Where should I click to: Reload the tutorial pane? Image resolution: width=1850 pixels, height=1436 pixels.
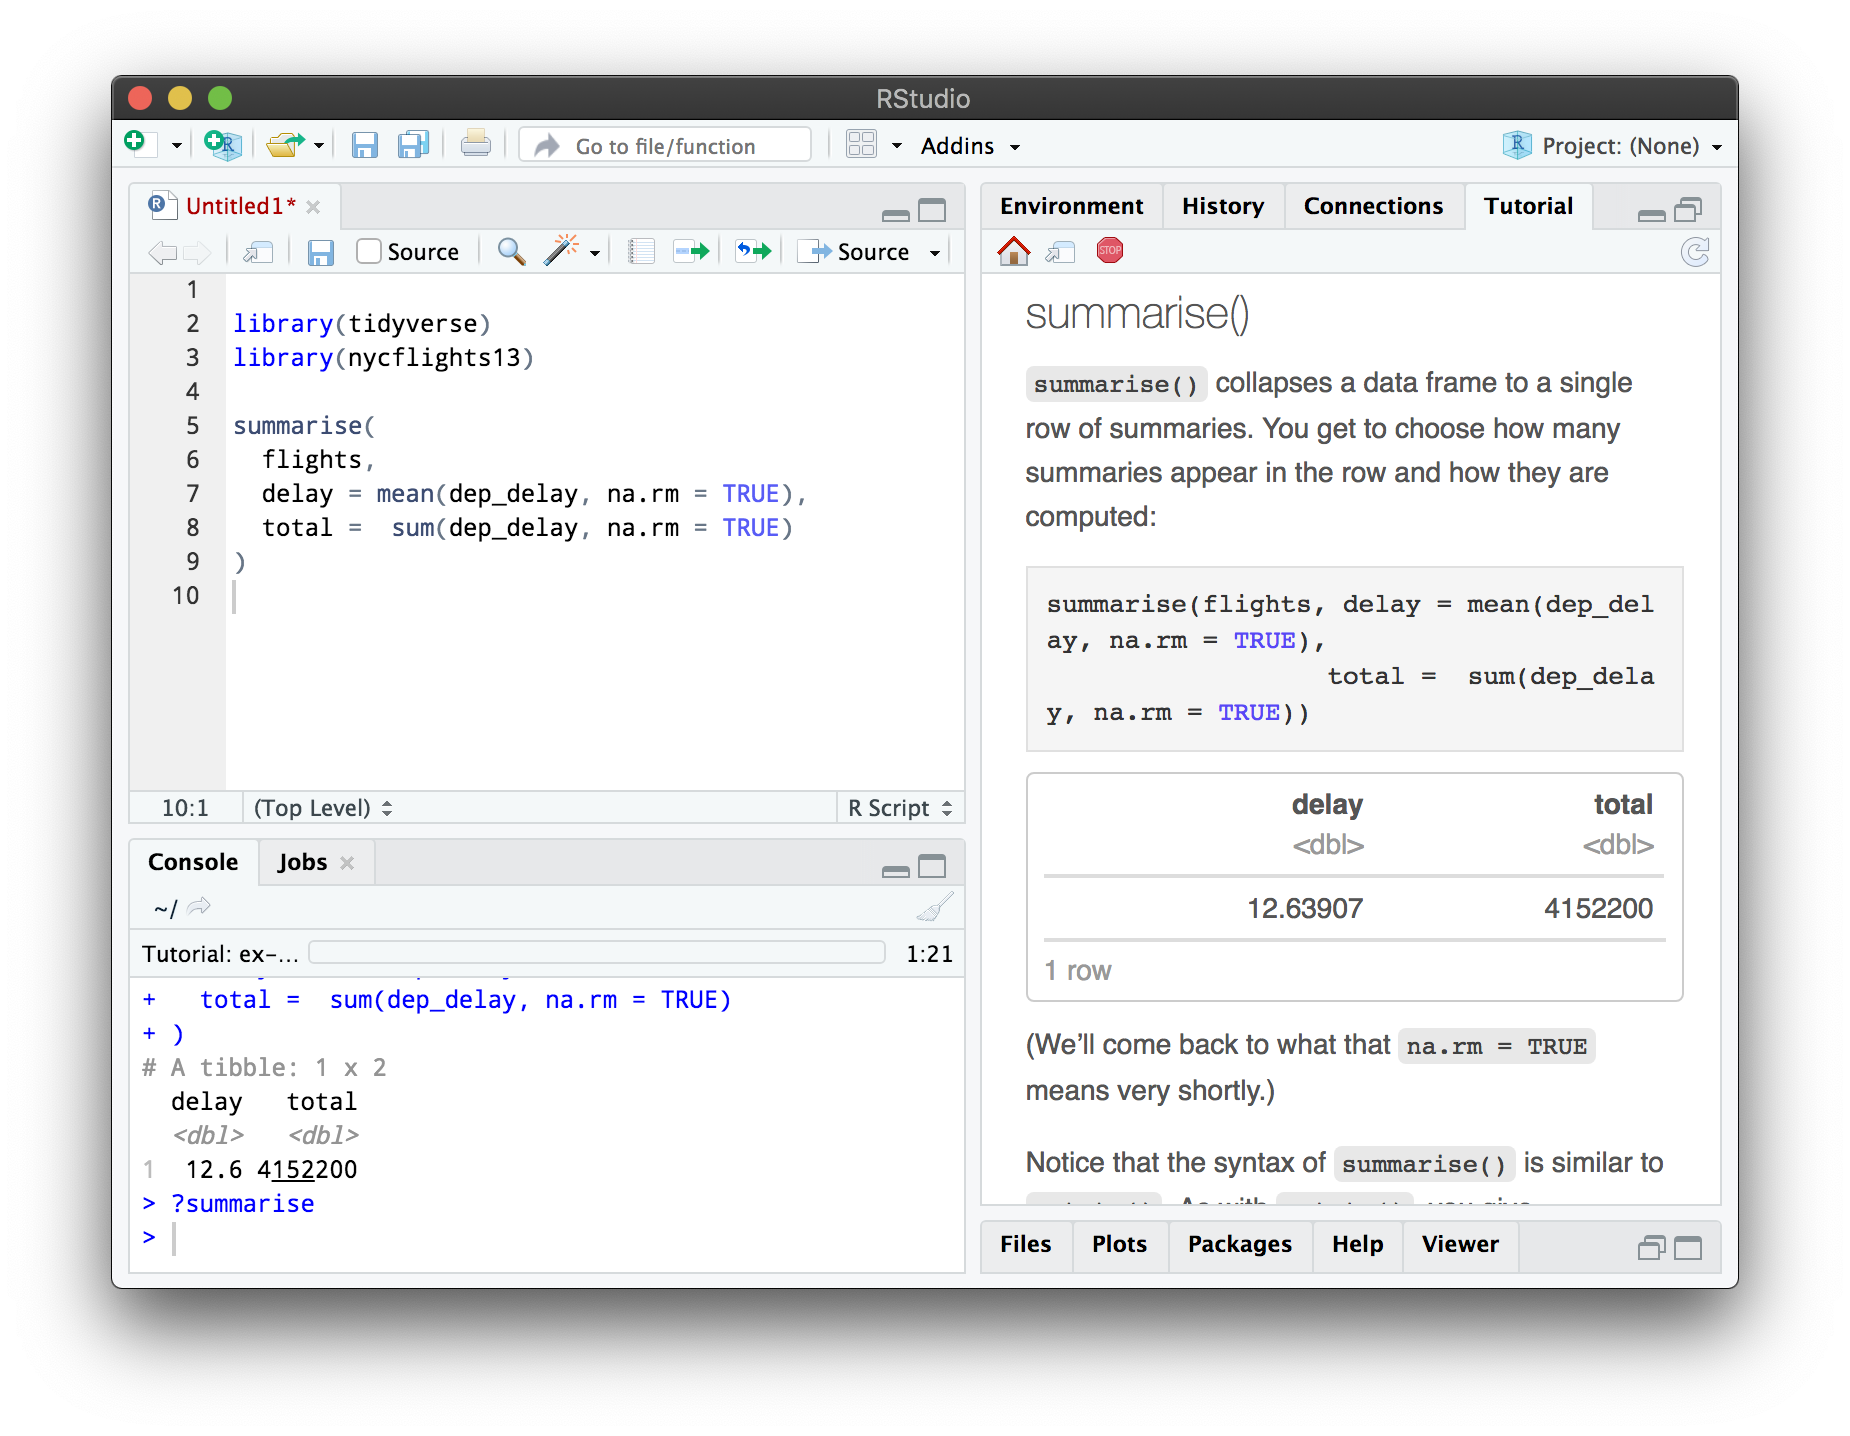(x=1696, y=252)
